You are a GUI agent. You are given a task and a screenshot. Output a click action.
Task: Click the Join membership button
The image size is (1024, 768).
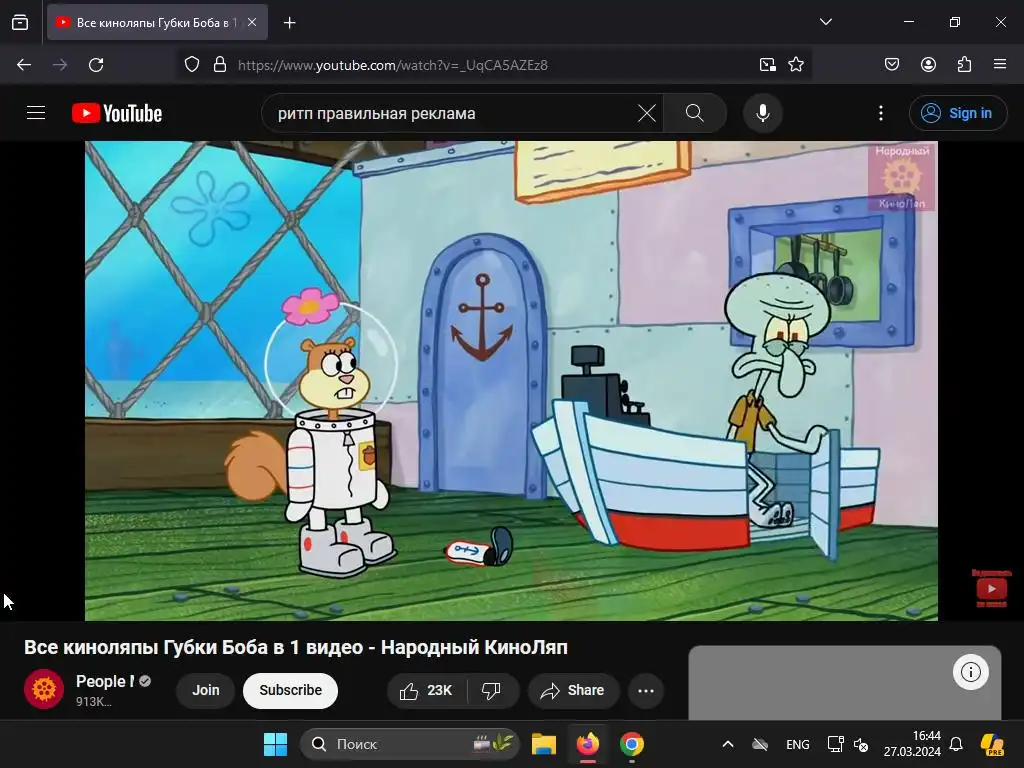coord(206,690)
